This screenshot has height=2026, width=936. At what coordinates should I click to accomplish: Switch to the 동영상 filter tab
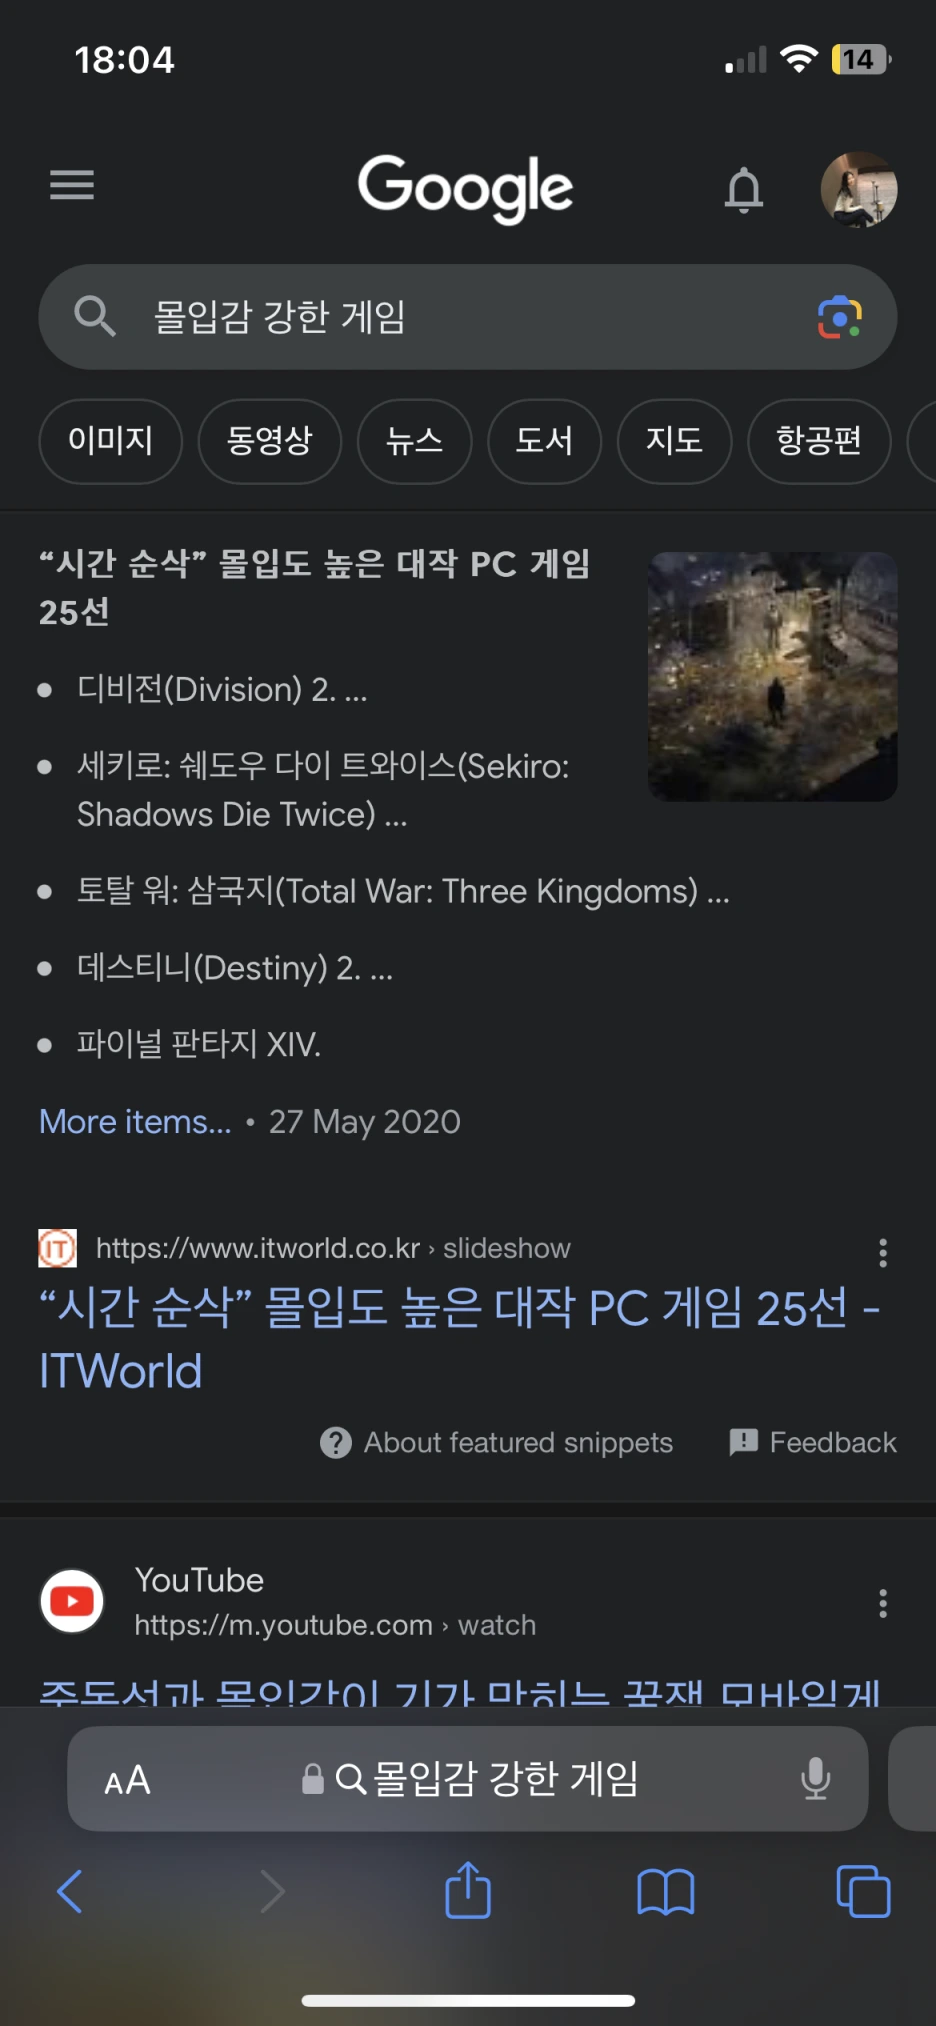[270, 441]
